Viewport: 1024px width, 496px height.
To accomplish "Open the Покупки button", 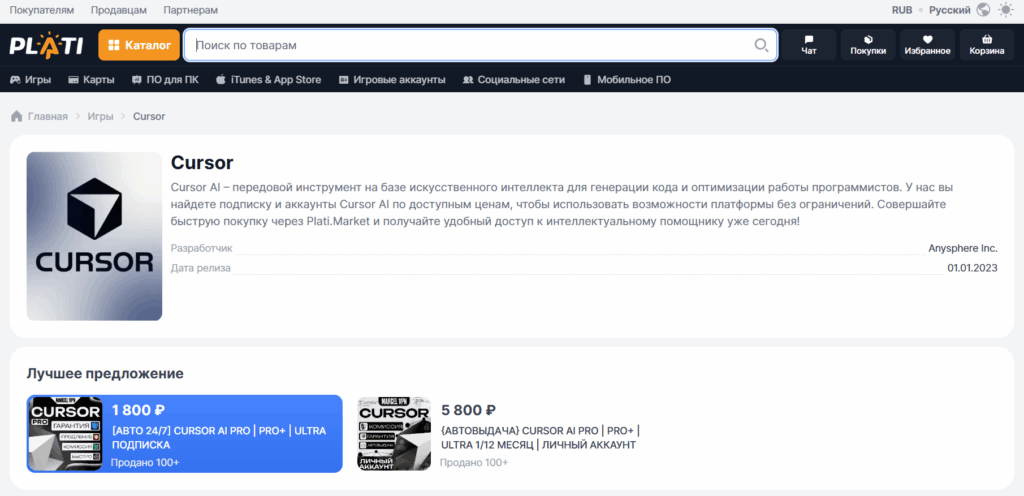I will coord(868,45).
